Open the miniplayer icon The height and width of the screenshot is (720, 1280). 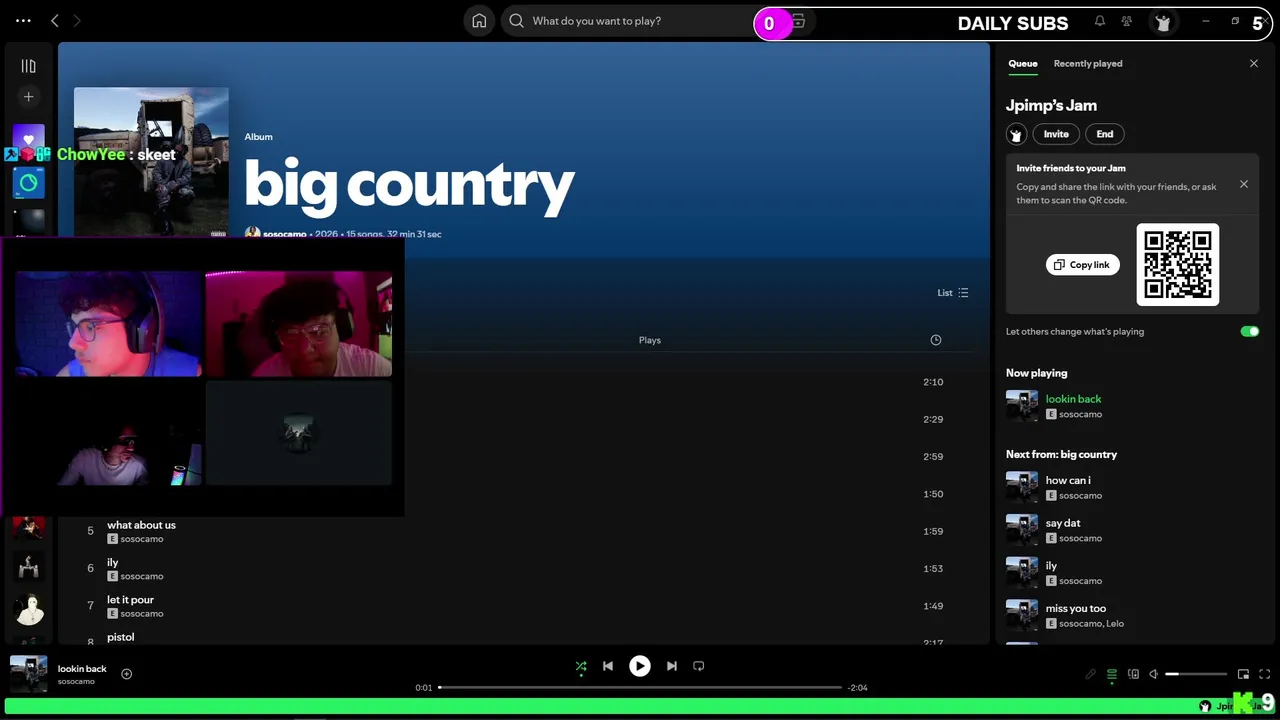click(x=1243, y=675)
